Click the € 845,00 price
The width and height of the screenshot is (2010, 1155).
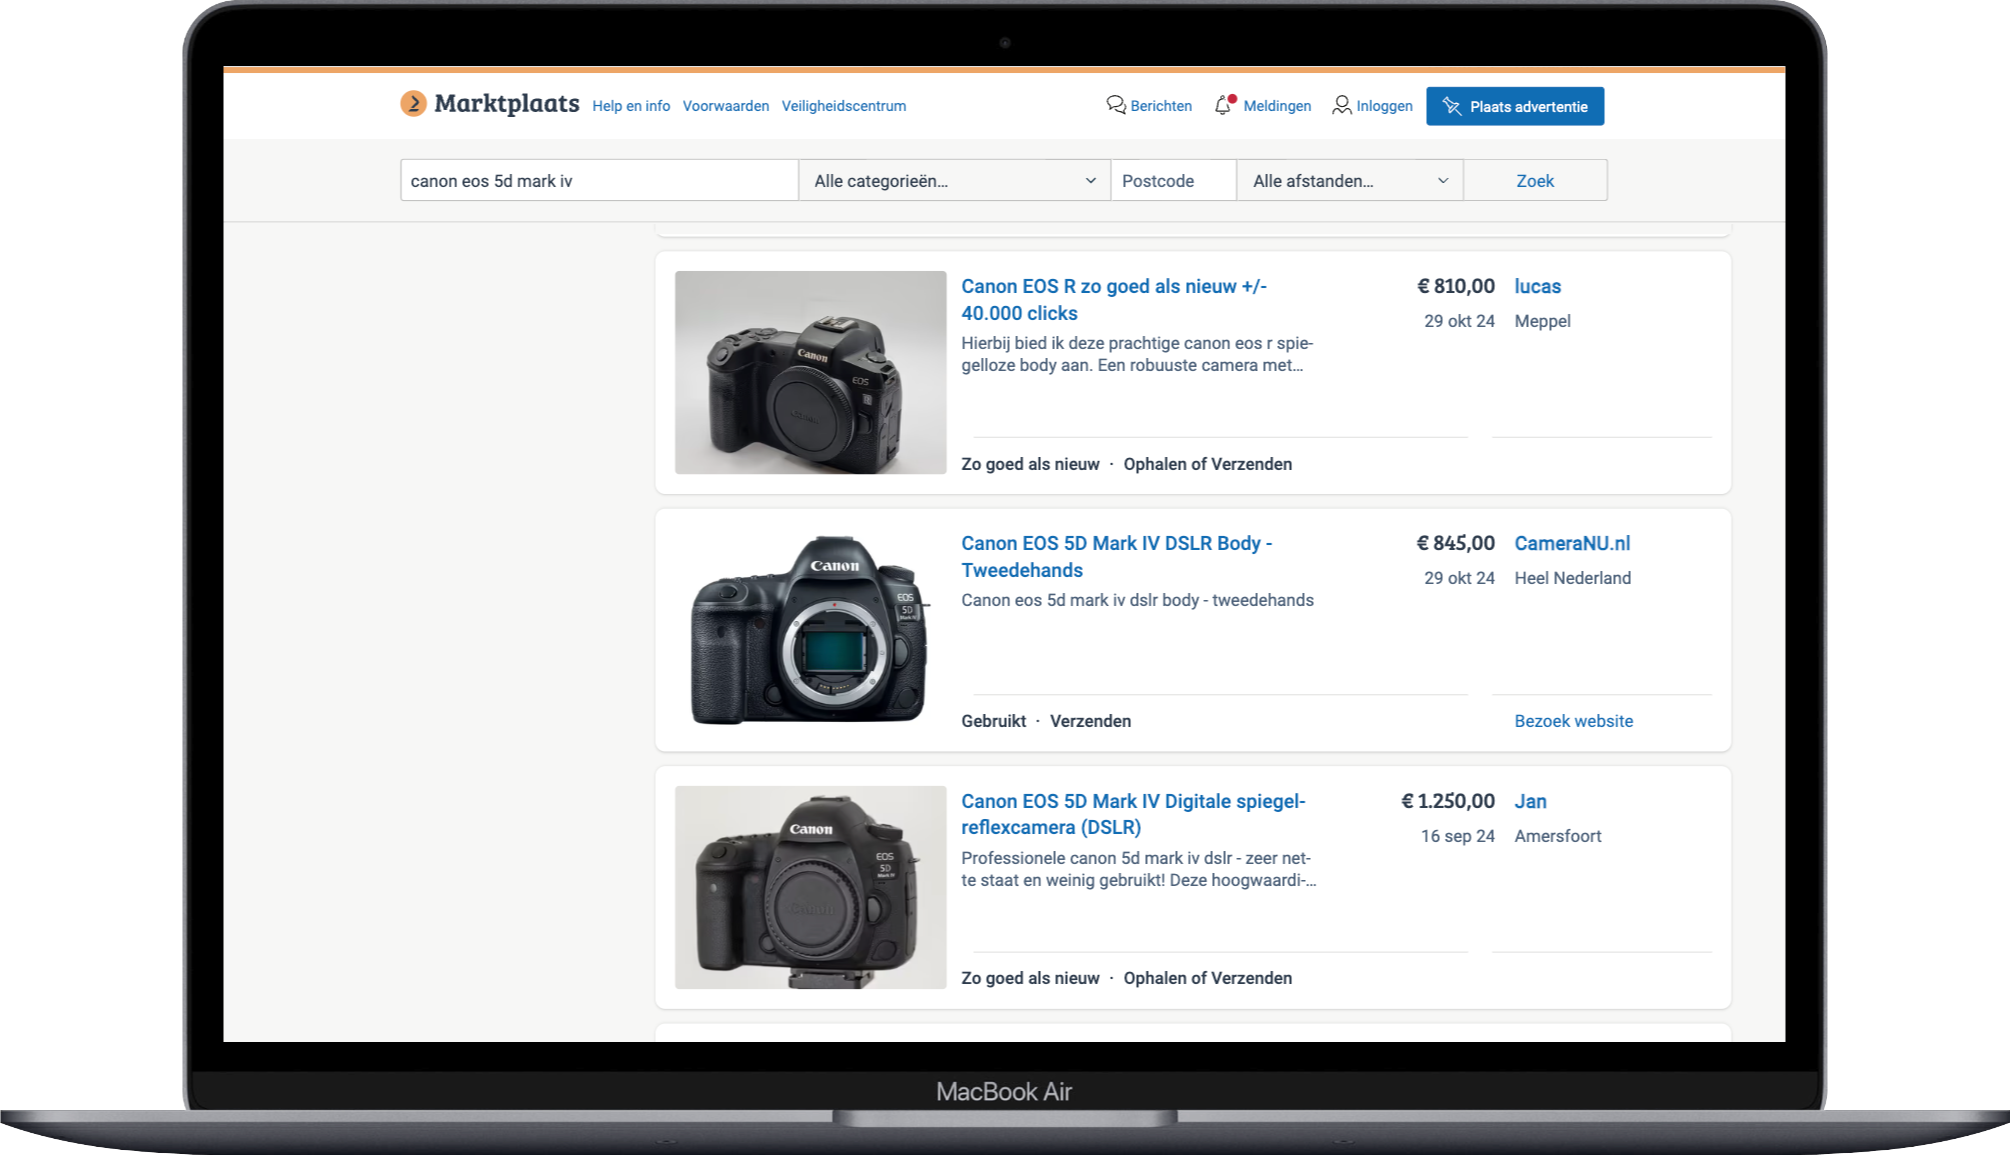pyautogui.click(x=1455, y=544)
